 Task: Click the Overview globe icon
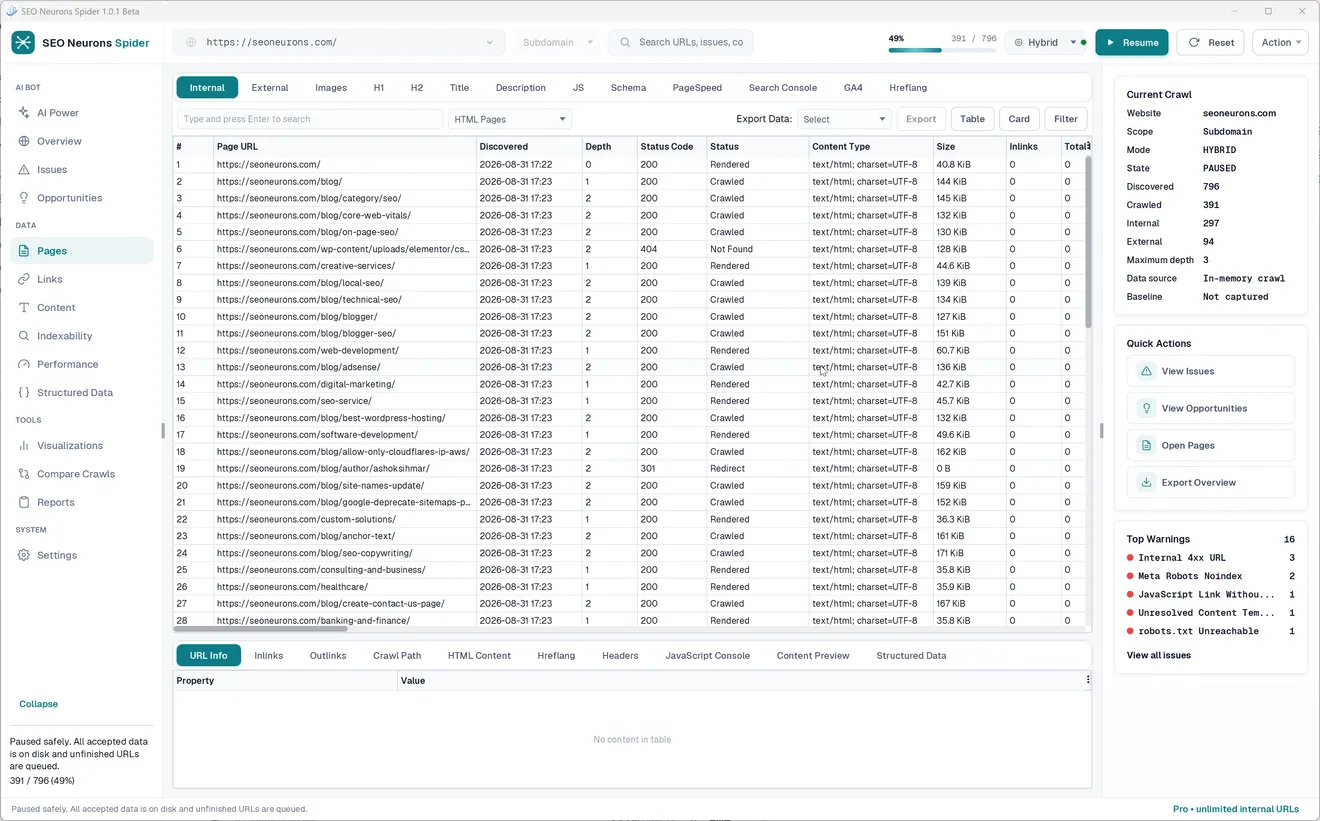pos(24,141)
